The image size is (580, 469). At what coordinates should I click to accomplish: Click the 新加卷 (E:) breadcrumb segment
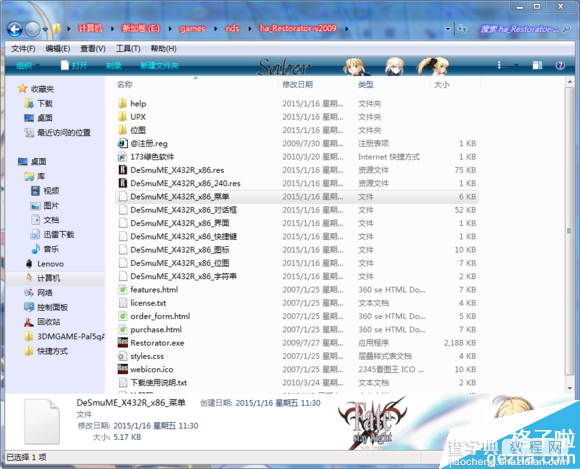[141, 28]
